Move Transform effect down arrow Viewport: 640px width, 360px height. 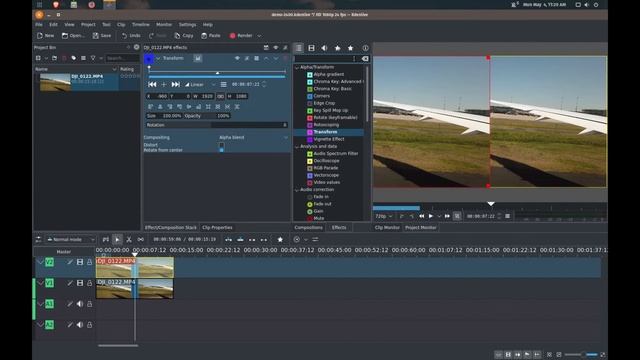276,58
